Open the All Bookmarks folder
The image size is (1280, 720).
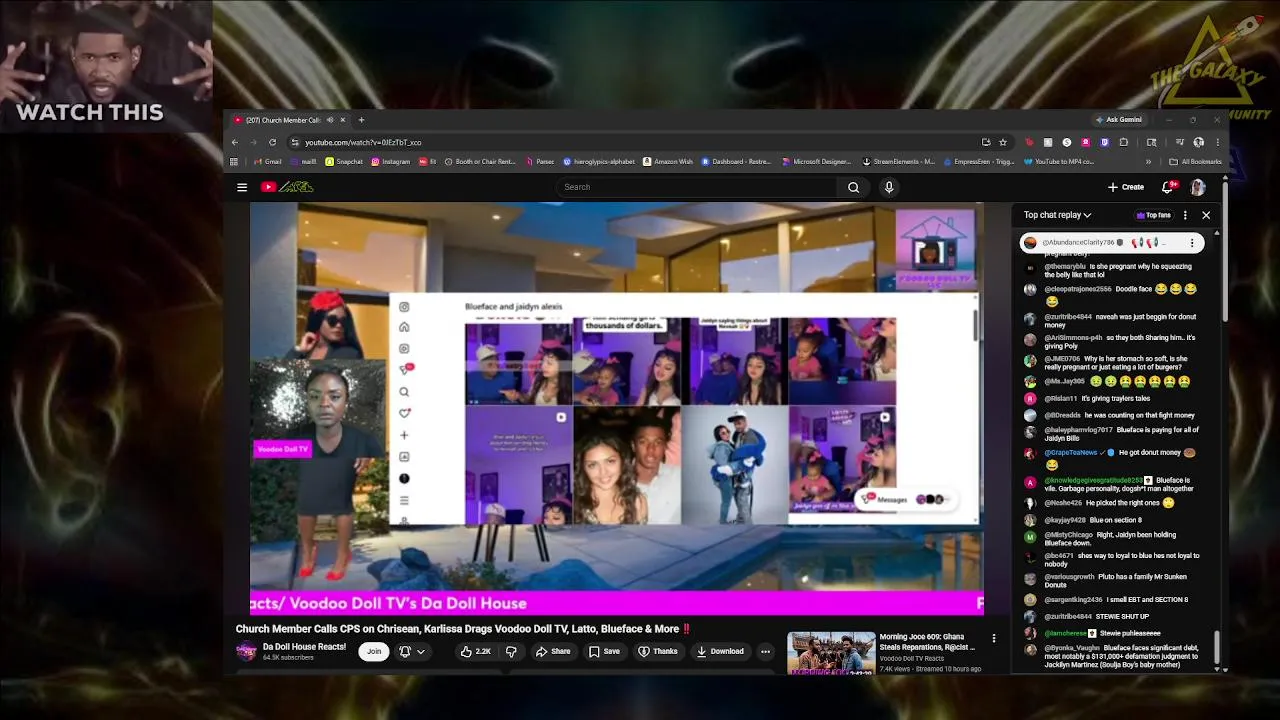click(1195, 161)
